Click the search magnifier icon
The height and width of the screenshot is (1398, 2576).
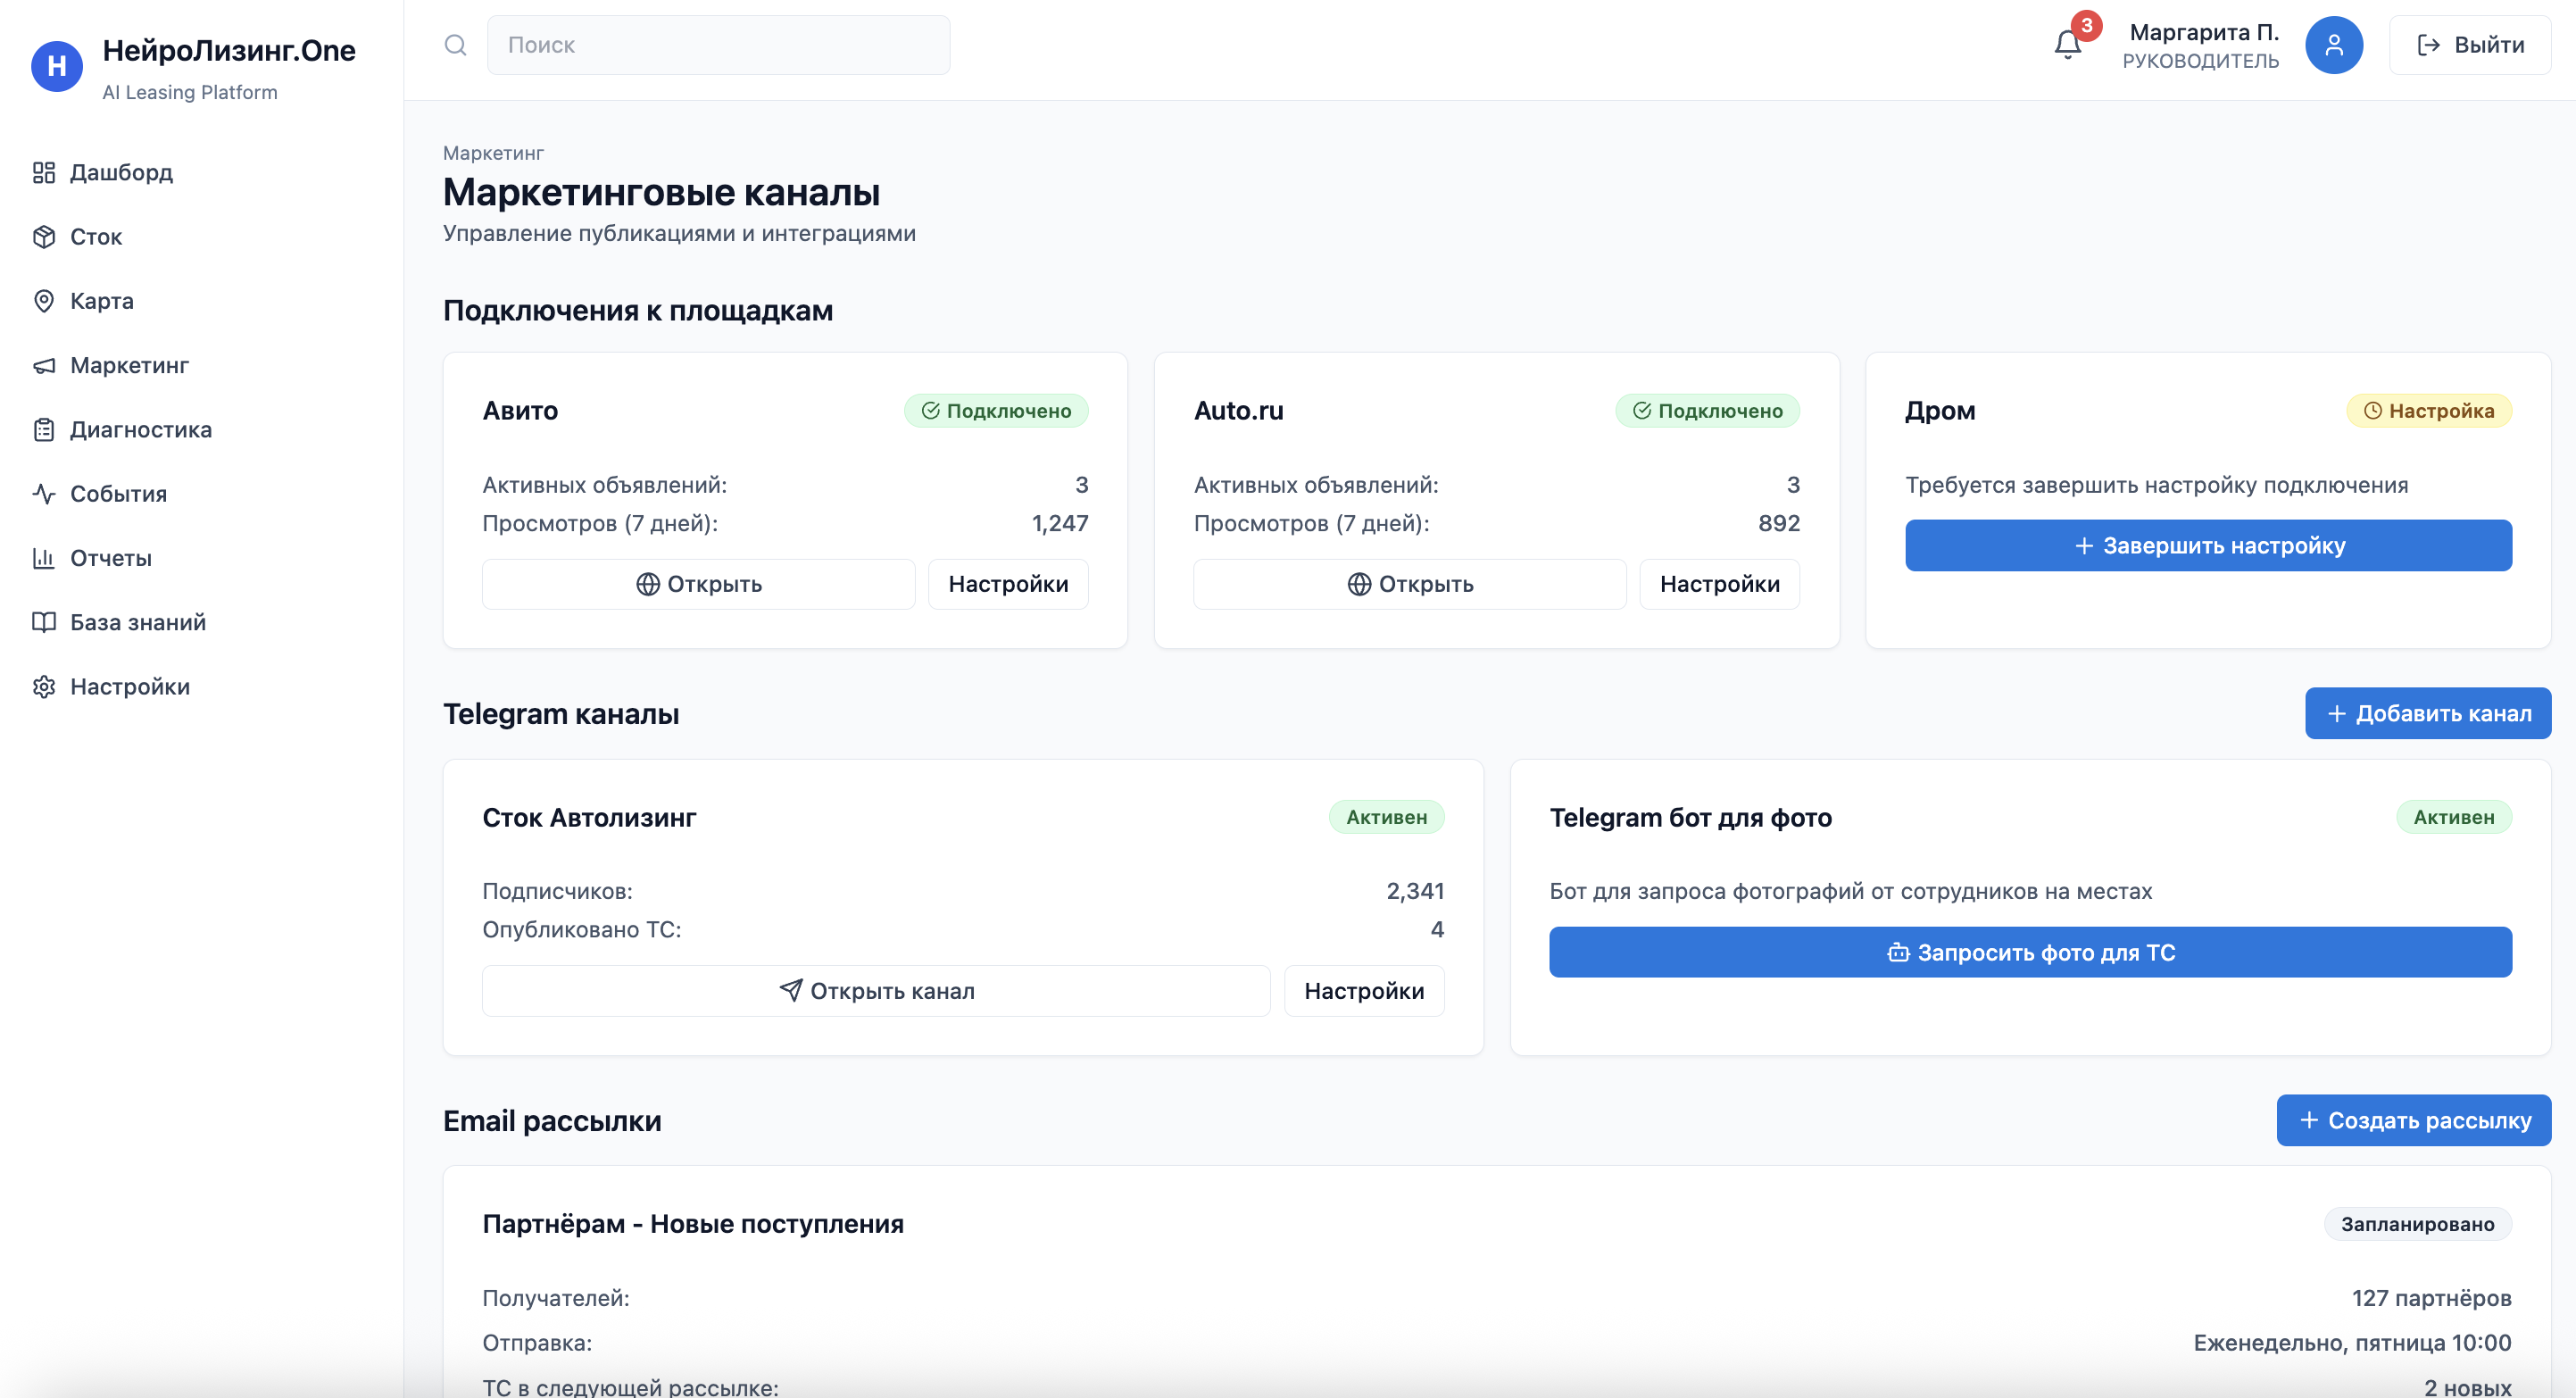[x=455, y=45]
